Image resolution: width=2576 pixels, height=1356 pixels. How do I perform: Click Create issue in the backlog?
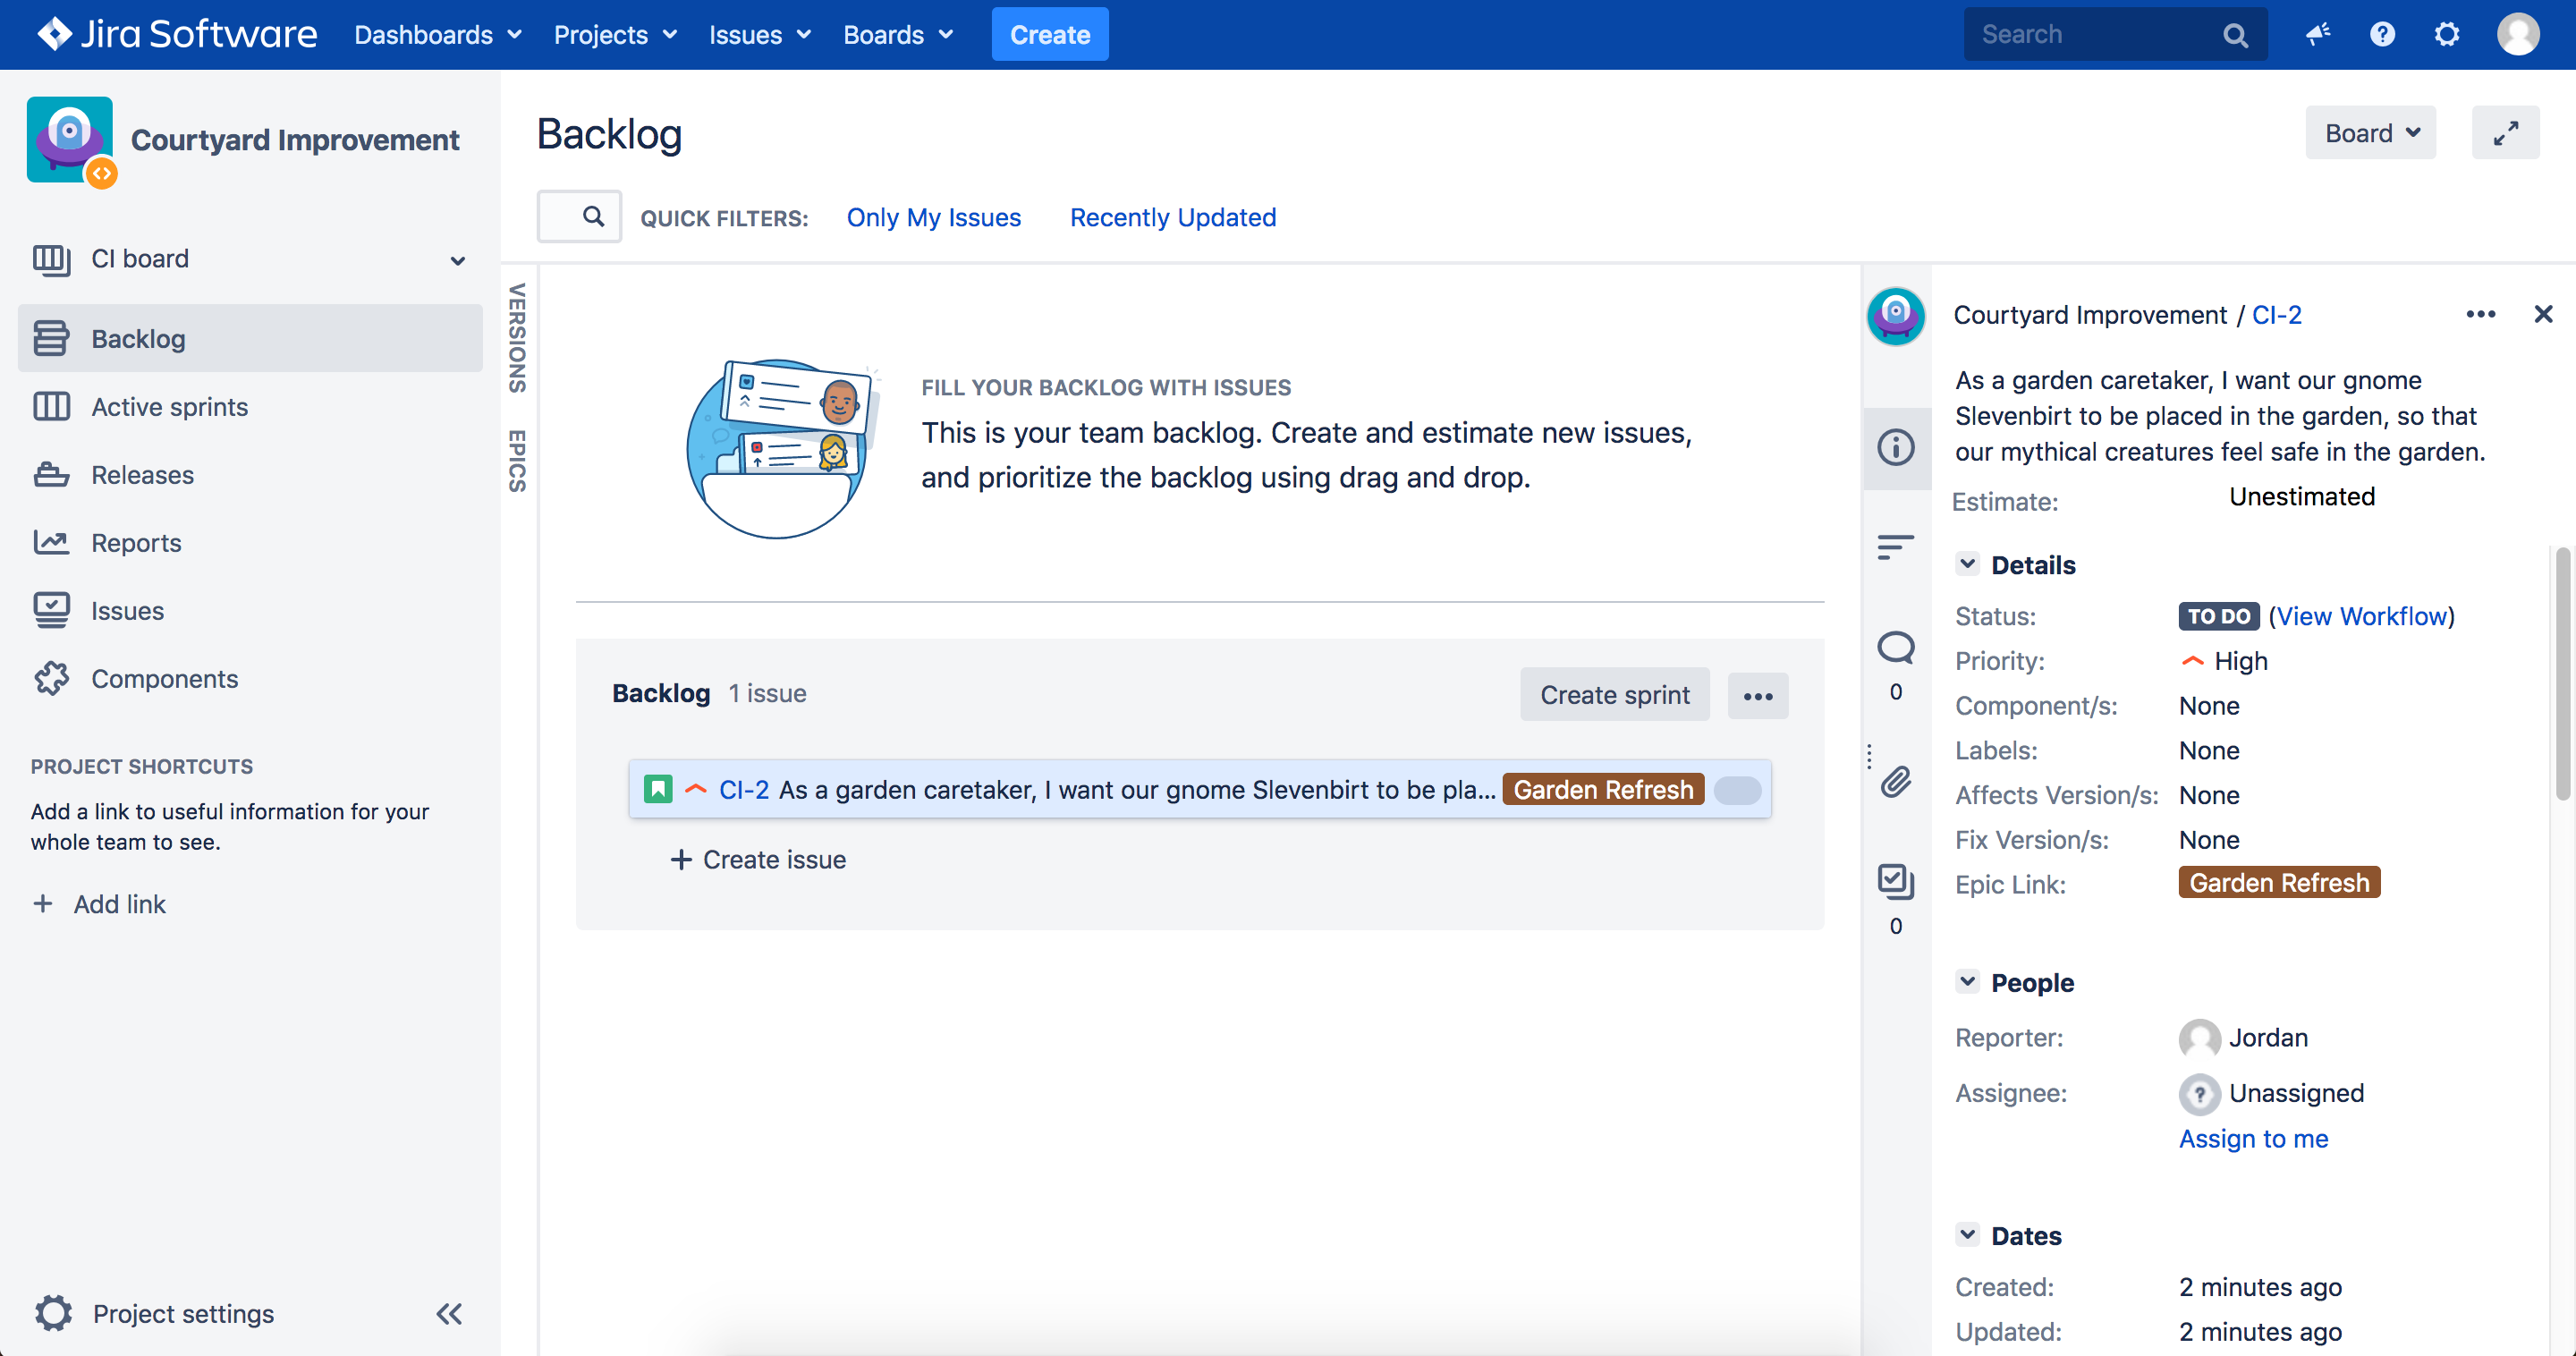click(759, 859)
